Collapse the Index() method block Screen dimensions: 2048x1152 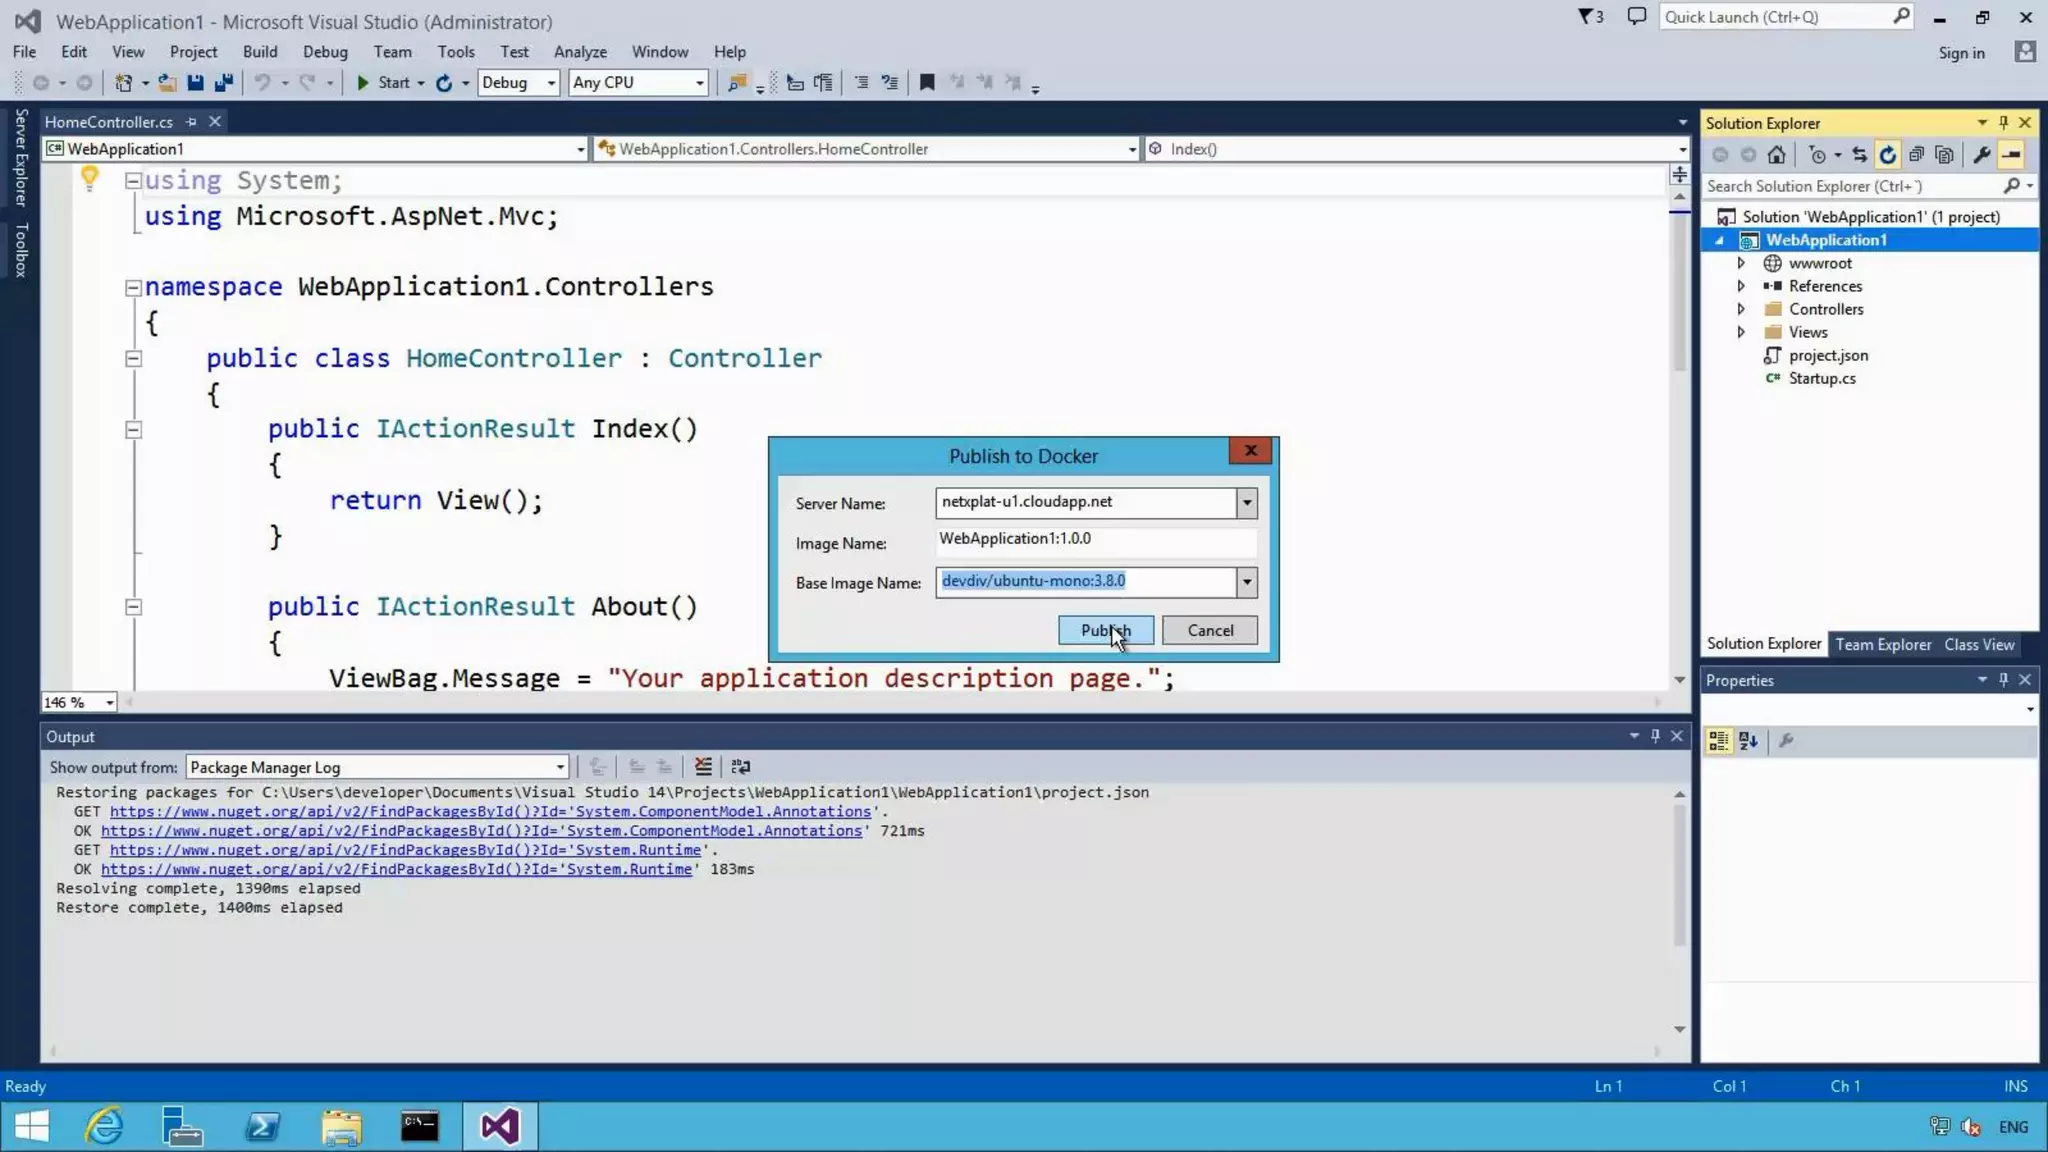pyautogui.click(x=132, y=430)
